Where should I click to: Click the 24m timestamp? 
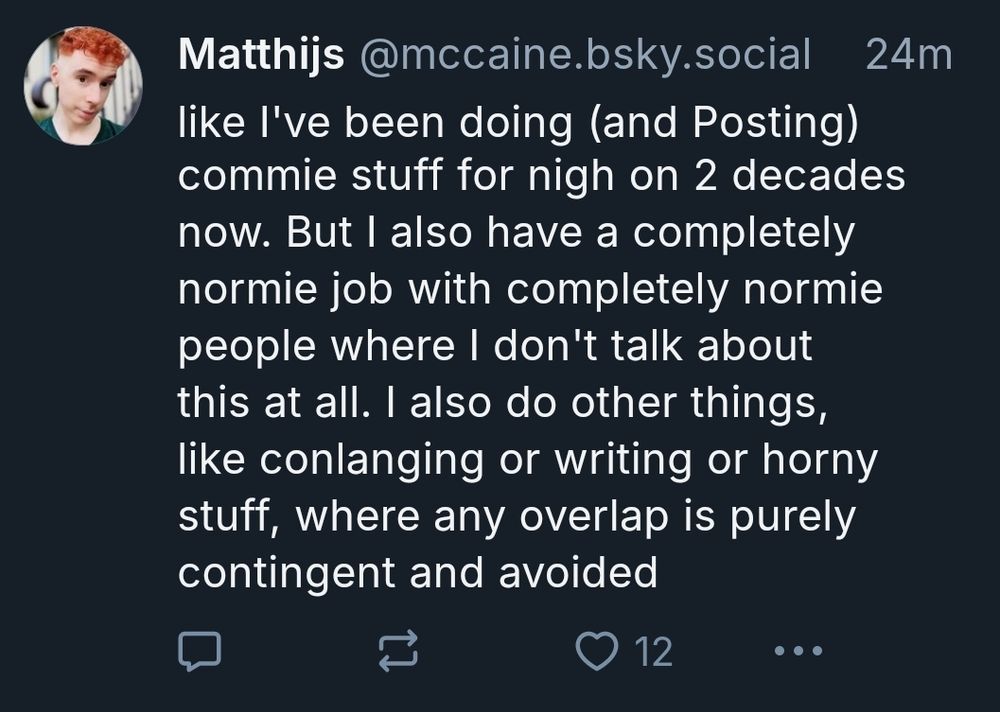(x=908, y=56)
